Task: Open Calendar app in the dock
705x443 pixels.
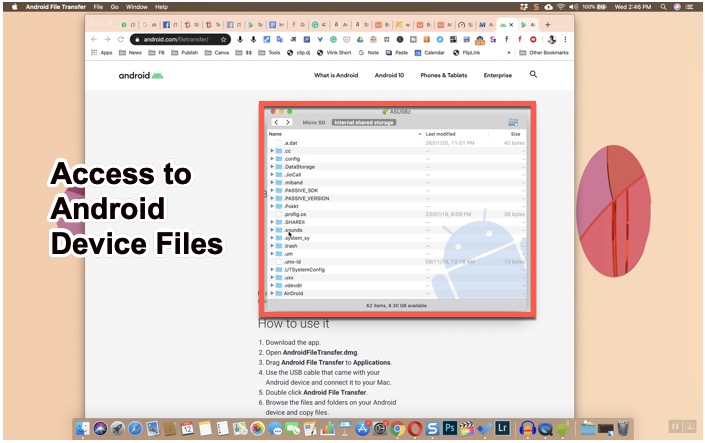Action: coord(187,429)
